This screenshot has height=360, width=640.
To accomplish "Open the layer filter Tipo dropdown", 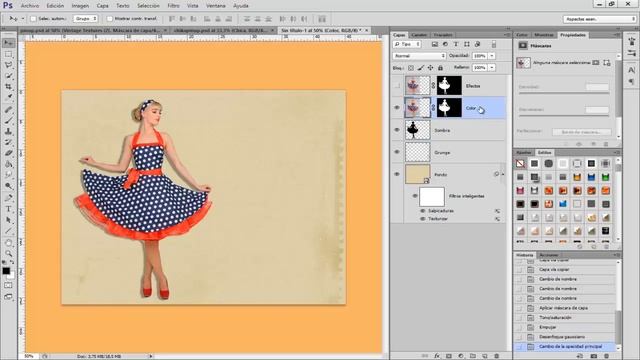I will [407, 44].
